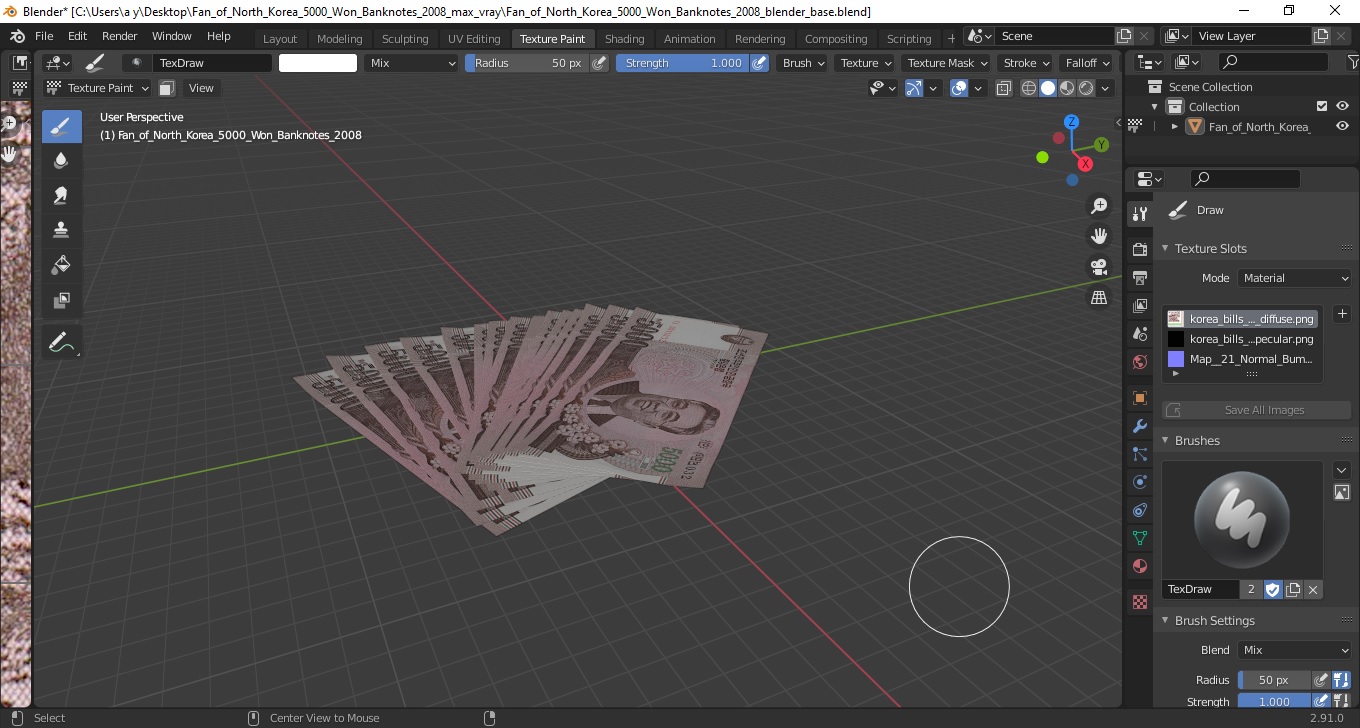Toggle X-ray view in viewport header
The height and width of the screenshot is (728, 1360).
click(1004, 88)
